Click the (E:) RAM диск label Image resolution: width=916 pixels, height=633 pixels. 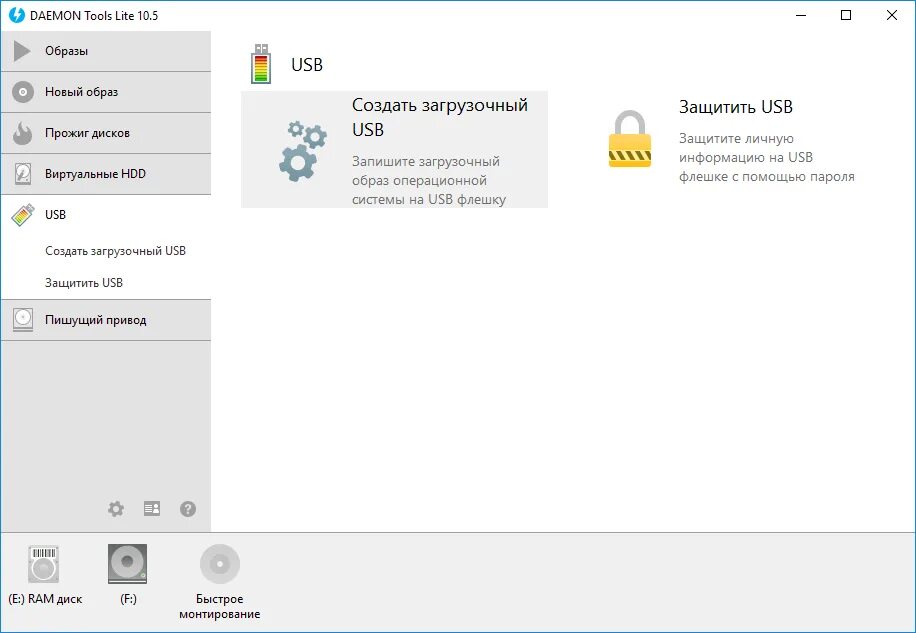click(x=45, y=599)
